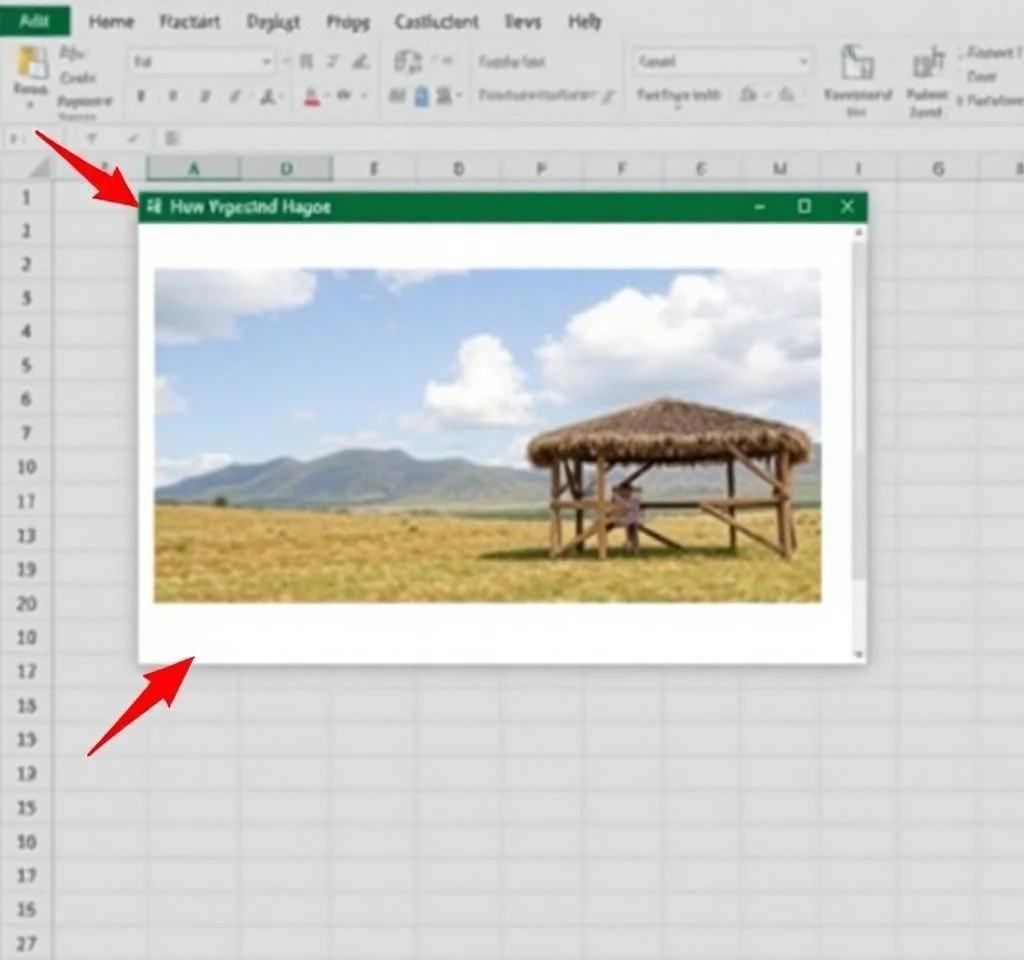Click the blue icon in alignment group
This screenshot has height=960, width=1024.
pyautogui.click(x=421, y=96)
